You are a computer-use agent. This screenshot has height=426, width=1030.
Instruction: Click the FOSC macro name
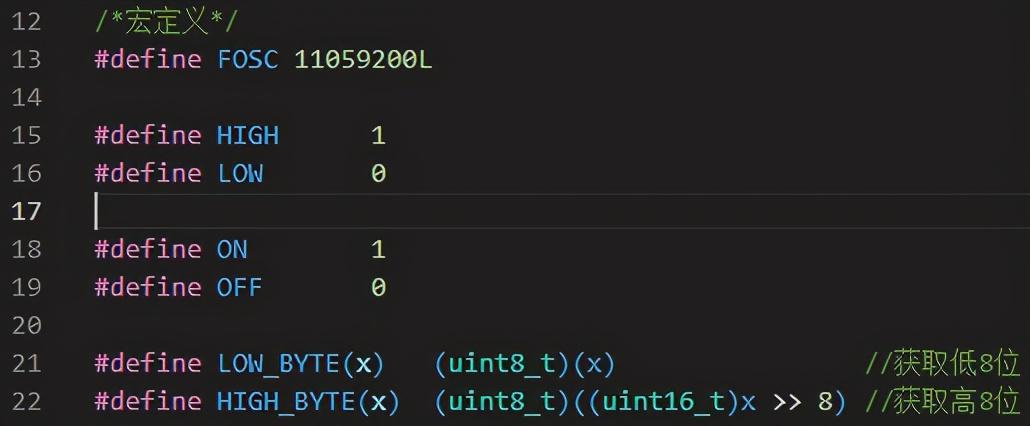point(249,59)
